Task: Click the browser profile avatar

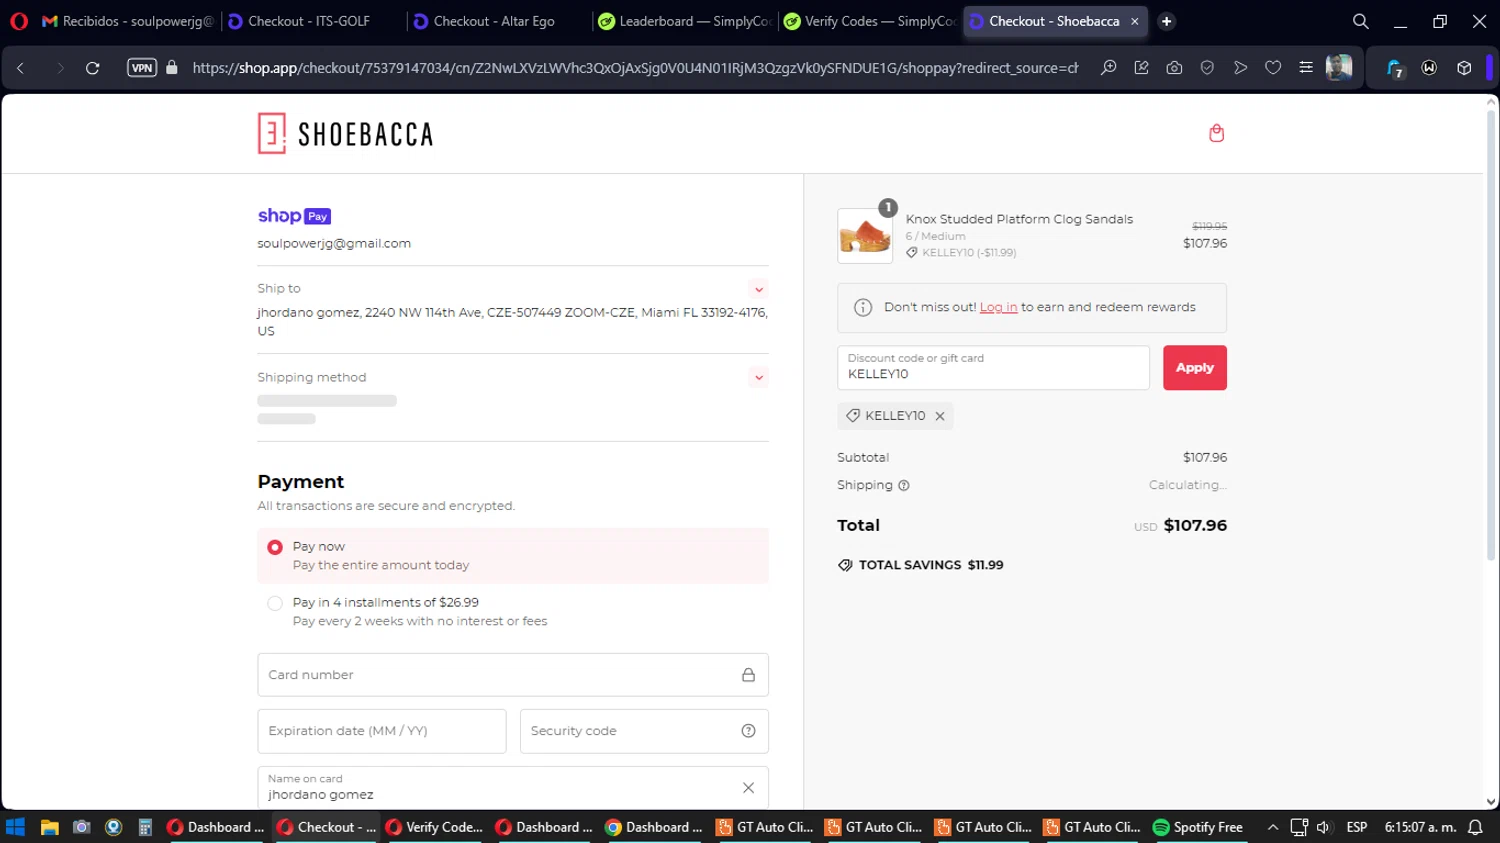Action: tap(1339, 68)
